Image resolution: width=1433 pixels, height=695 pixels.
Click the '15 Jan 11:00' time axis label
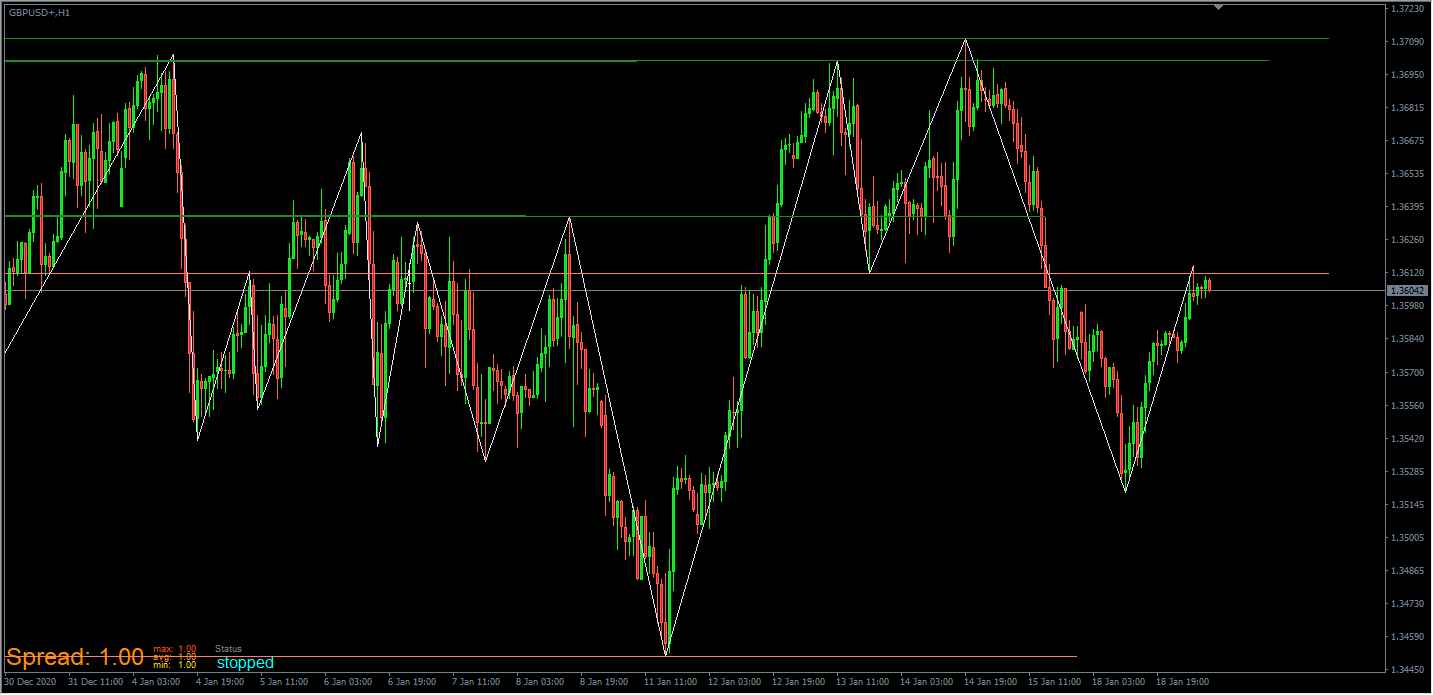point(1054,682)
